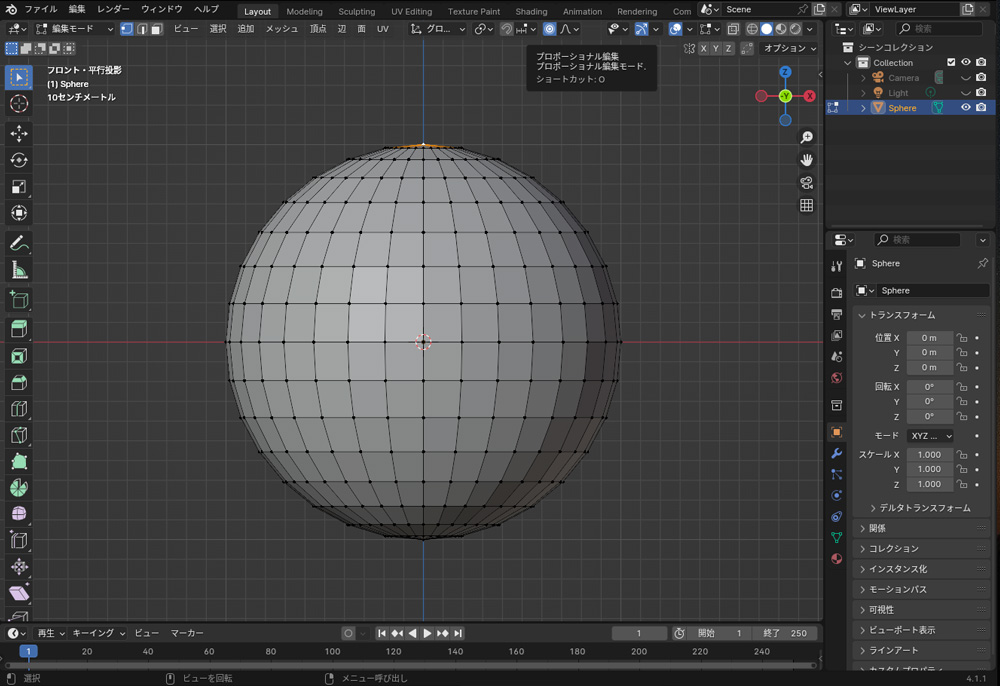1000x686 pixels.
Task: Select the Rotate tool in the toolbar
Action: (x=19, y=160)
